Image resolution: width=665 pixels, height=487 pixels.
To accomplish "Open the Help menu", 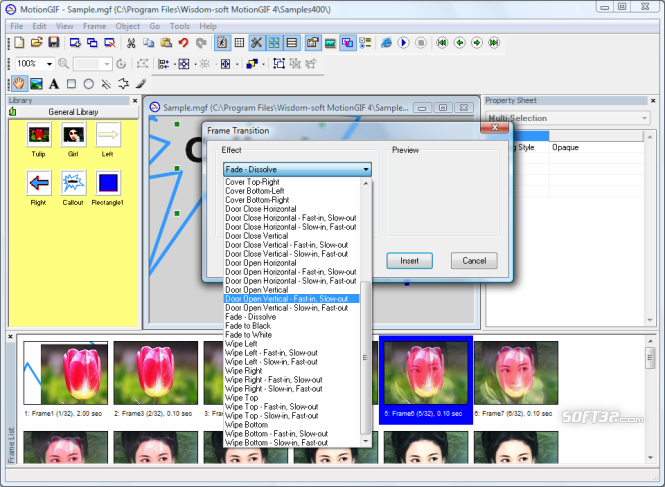I will (x=208, y=26).
